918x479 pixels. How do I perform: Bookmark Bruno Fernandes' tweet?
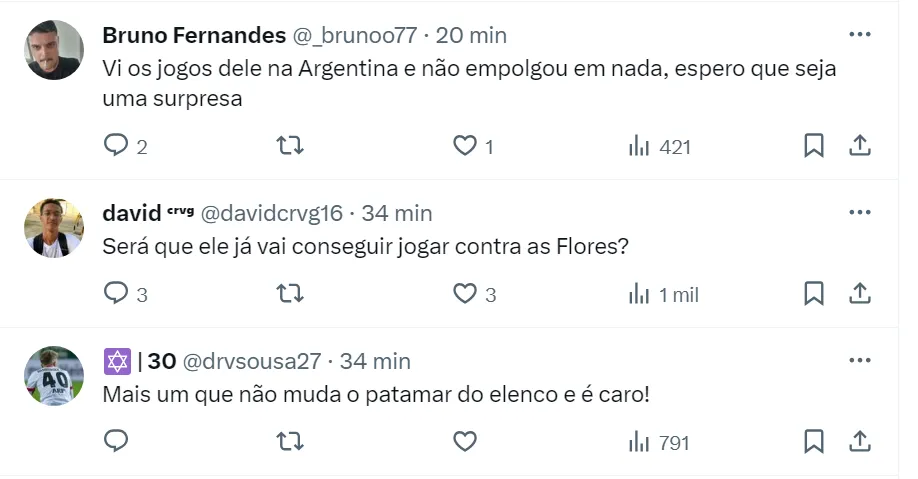pos(814,146)
